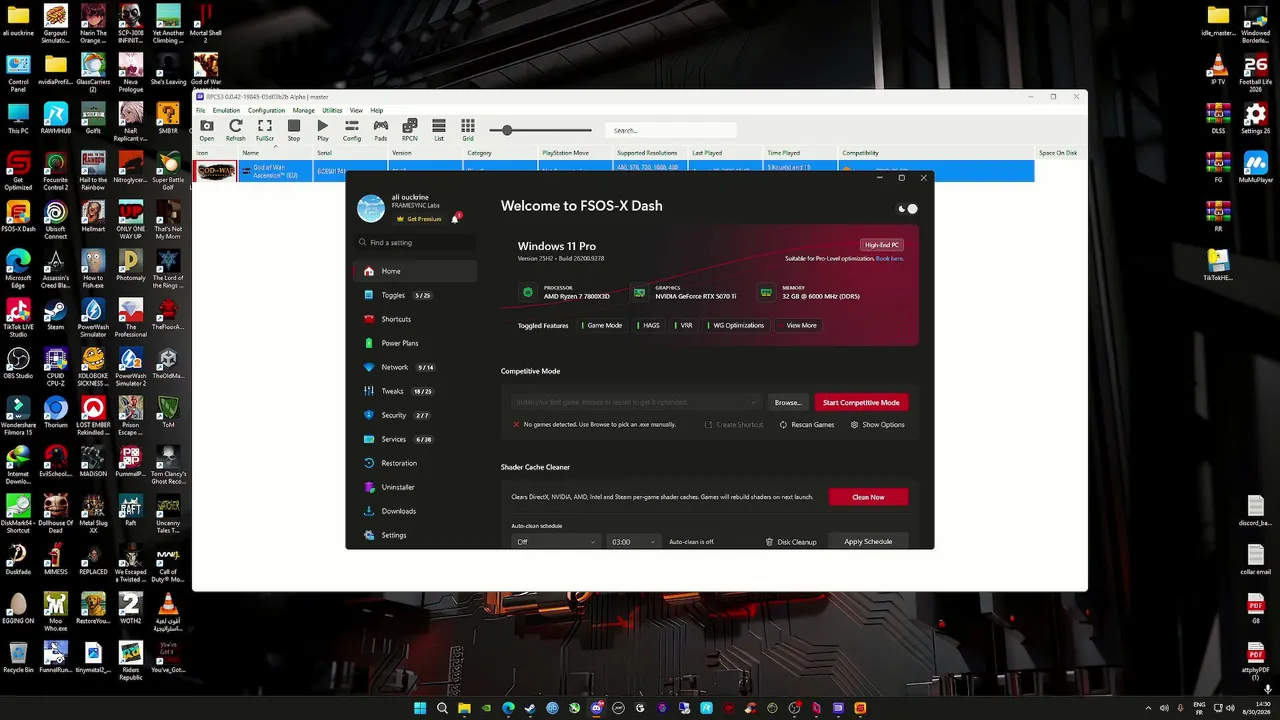
Task: Open the RPCS3 Pads settings
Action: coord(381,130)
